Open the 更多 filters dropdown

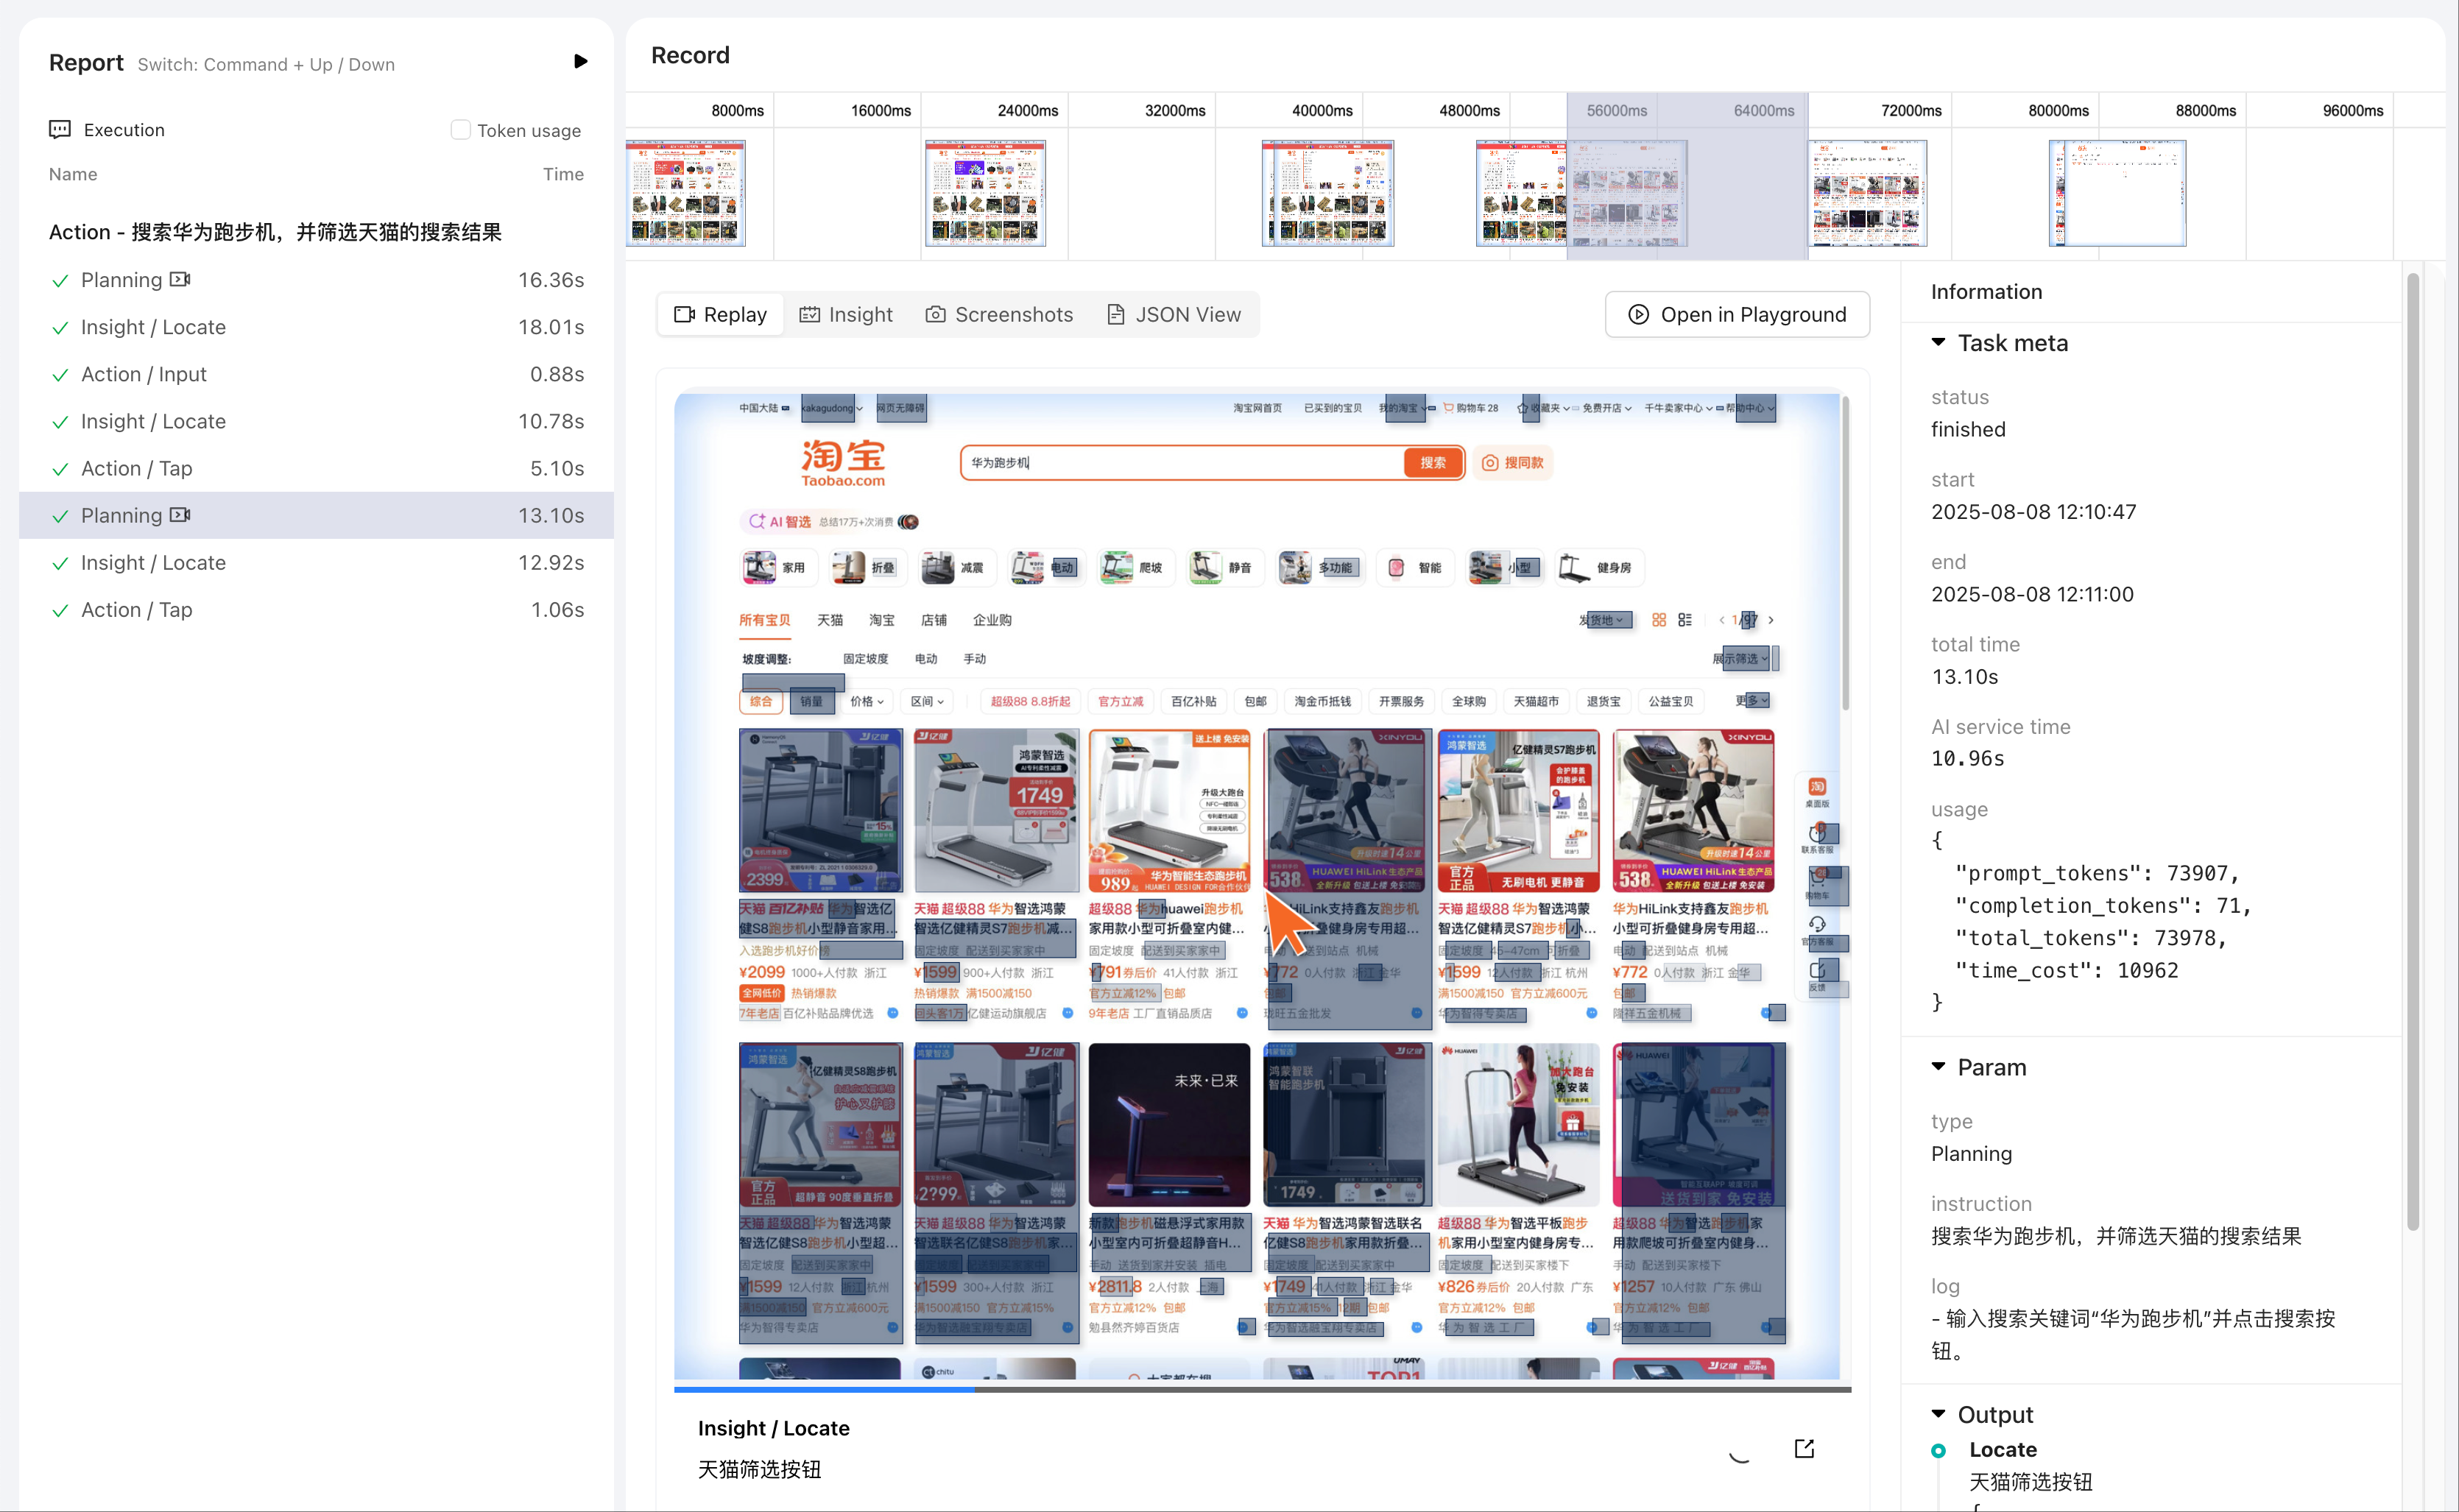coord(1752,701)
